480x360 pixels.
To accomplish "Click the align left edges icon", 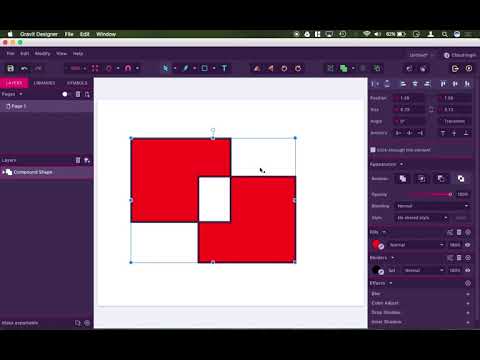I will point(403,84).
